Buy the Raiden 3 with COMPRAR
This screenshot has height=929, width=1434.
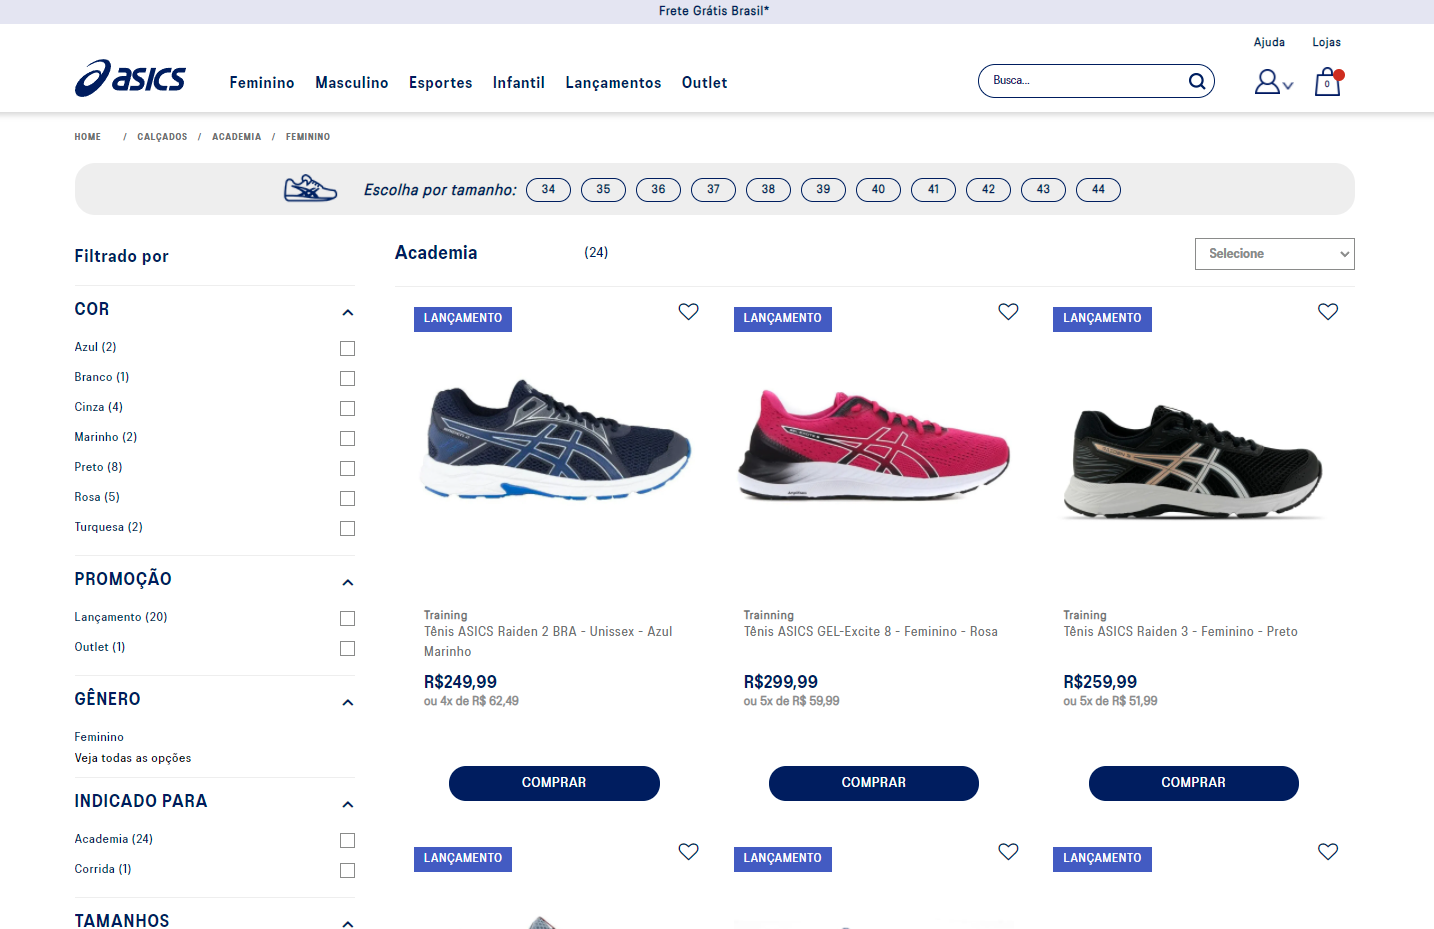1194,783
